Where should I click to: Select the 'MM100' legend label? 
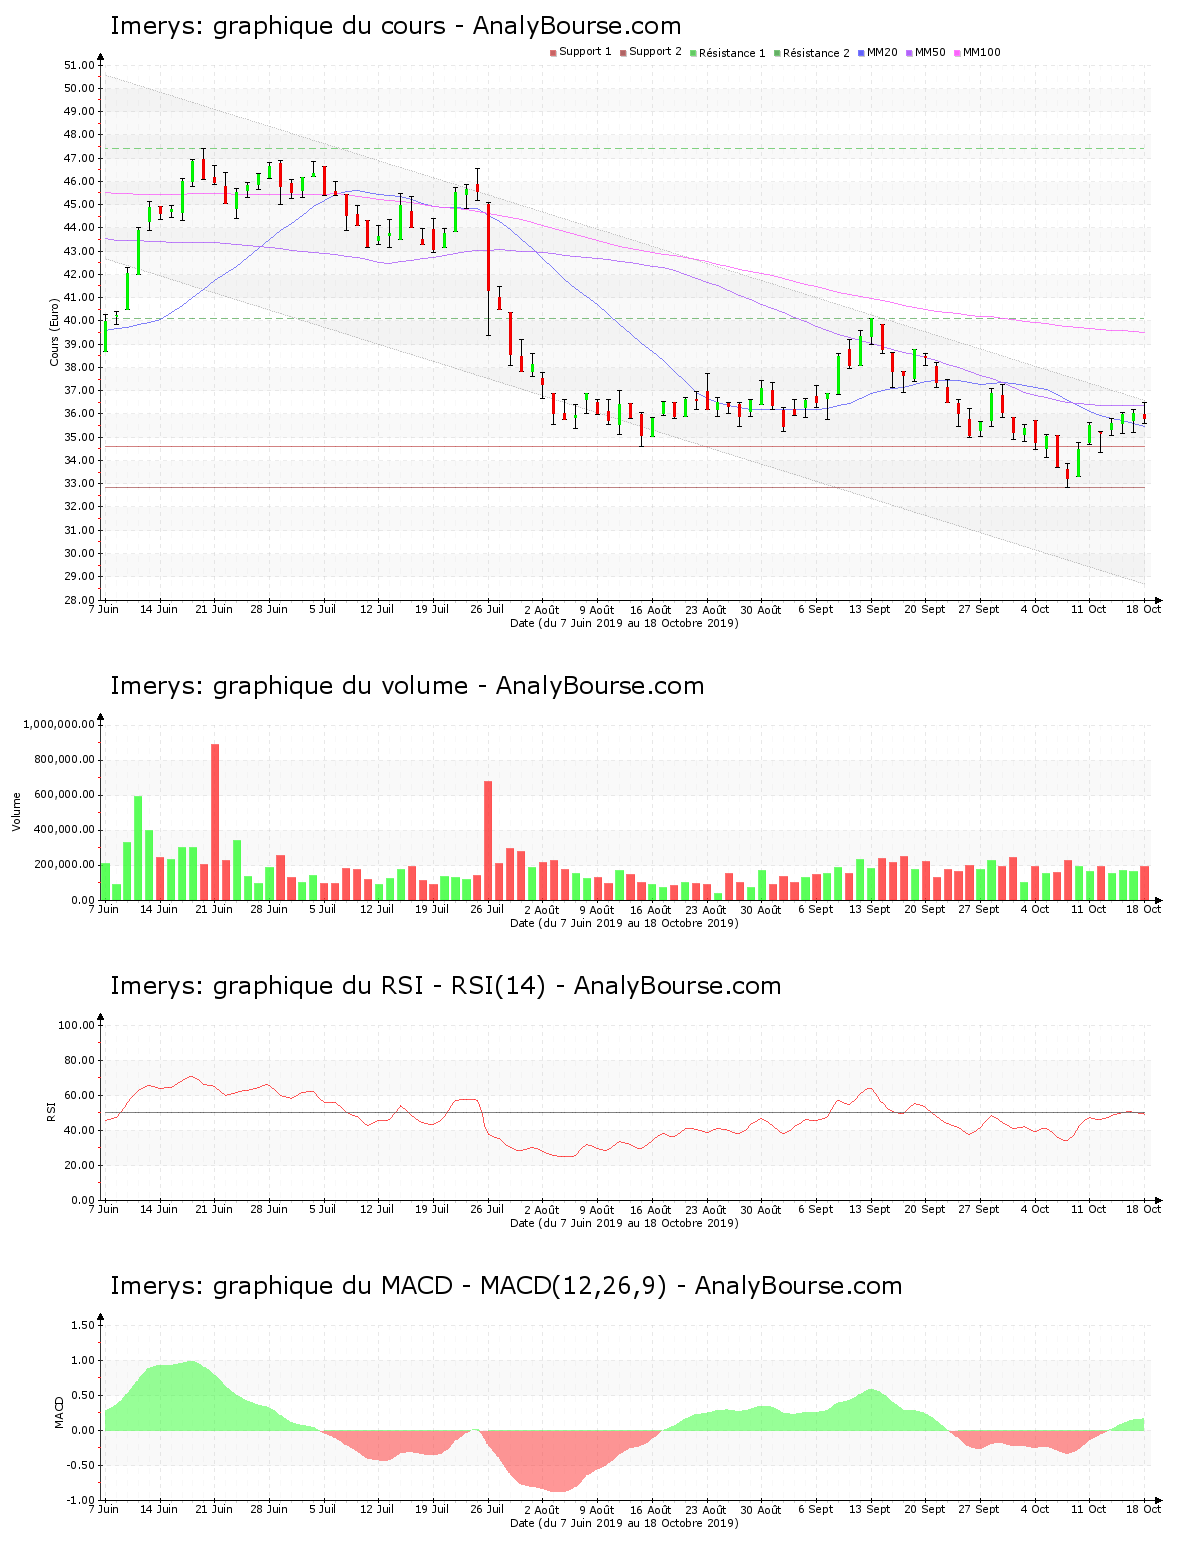coord(981,52)
